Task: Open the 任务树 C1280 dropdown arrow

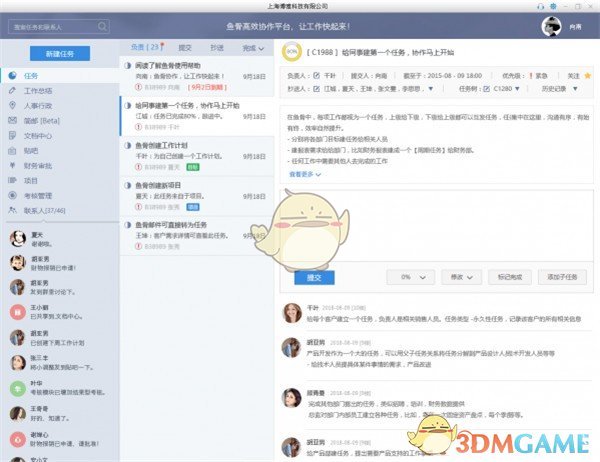Action: pos(517,89)
